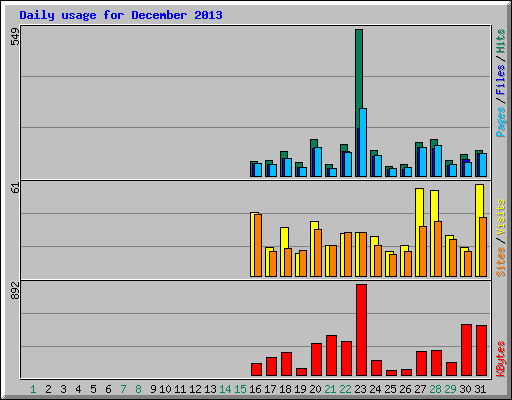Click day 23 on the x-axis
The image size is (512, 400).
tap(360, 389)
